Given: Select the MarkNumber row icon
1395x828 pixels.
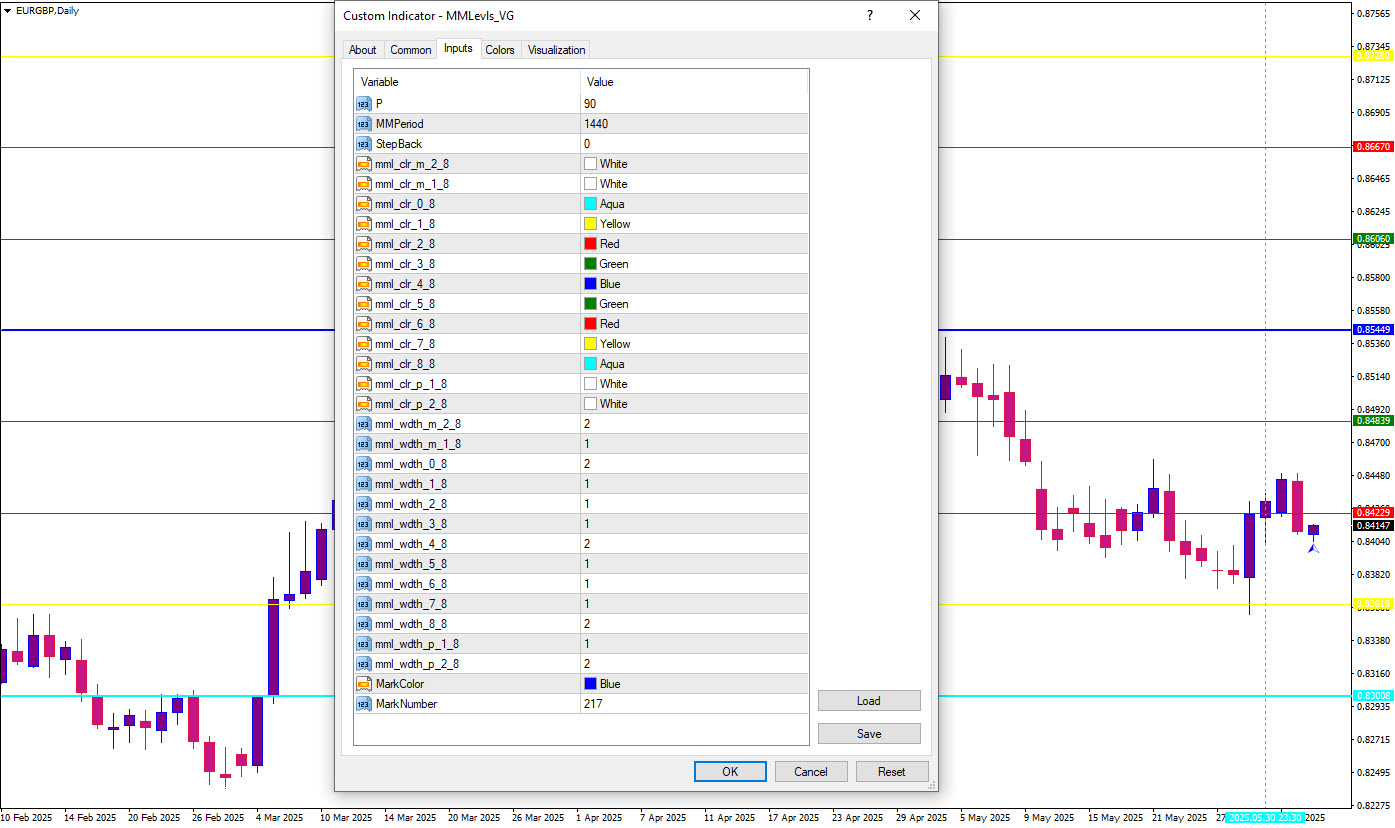Looking at the screenshot, I should click(364, 704).
